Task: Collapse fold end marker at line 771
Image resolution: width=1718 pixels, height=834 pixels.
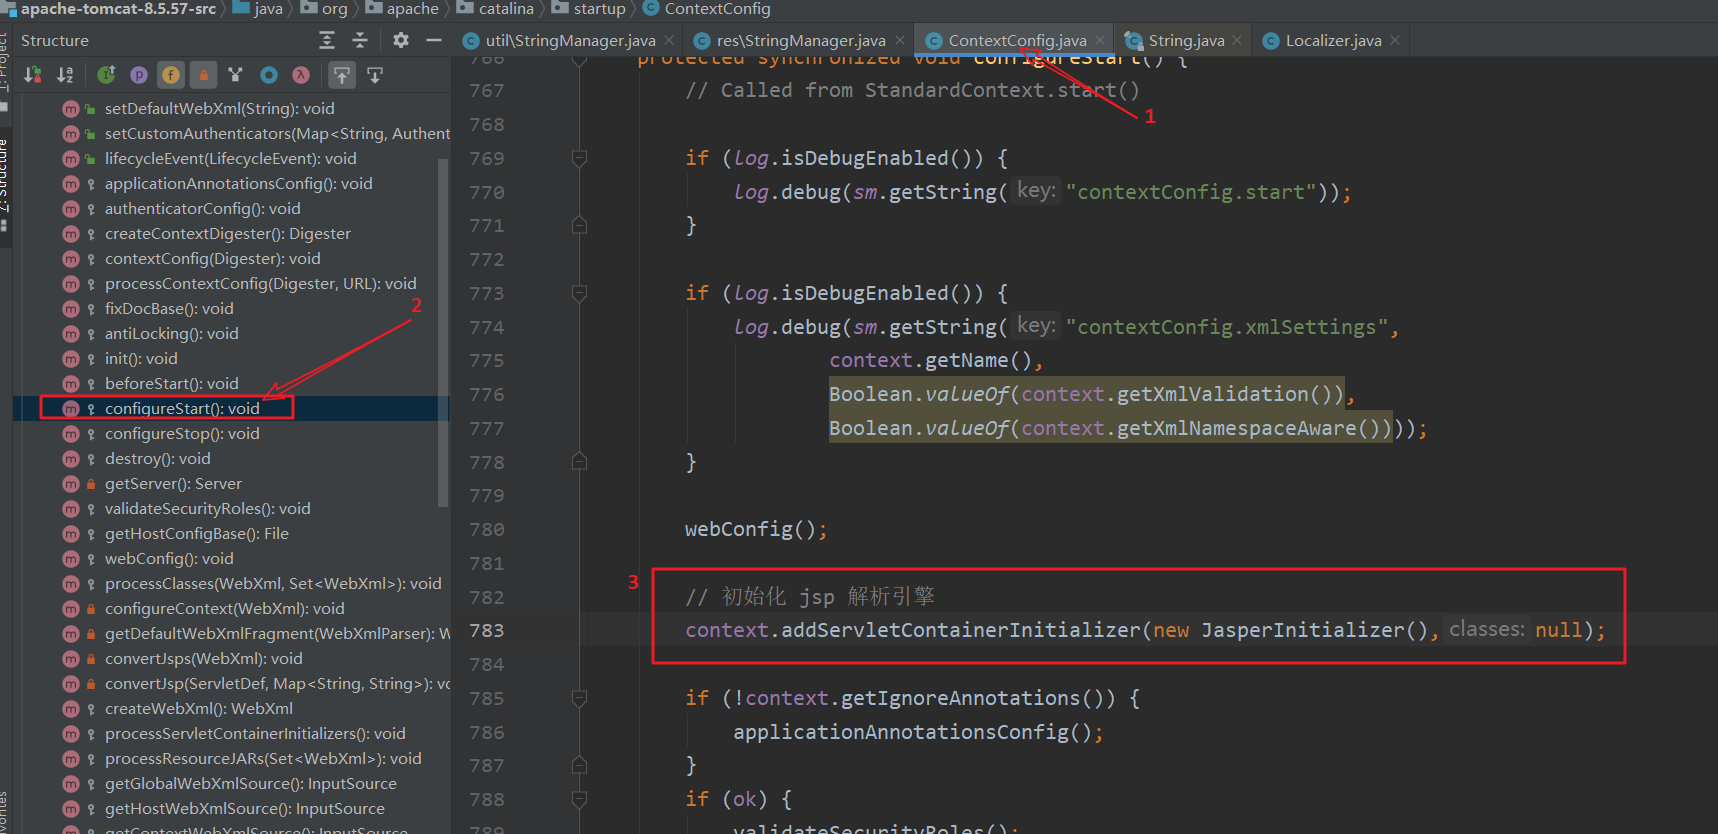Action: coord(579,225)
